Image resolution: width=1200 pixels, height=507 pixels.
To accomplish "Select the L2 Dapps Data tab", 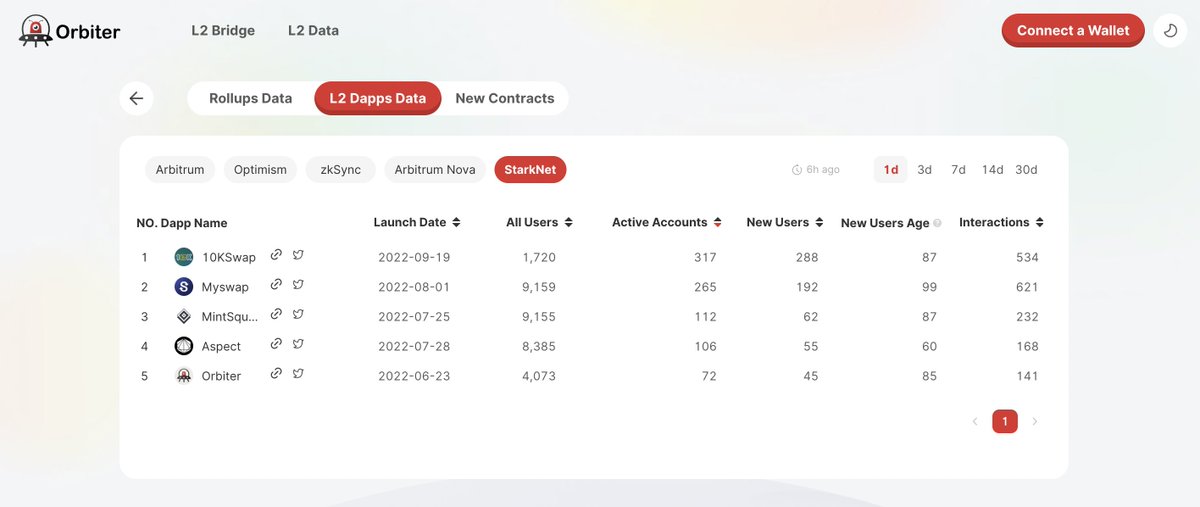I will click(378, 98).
